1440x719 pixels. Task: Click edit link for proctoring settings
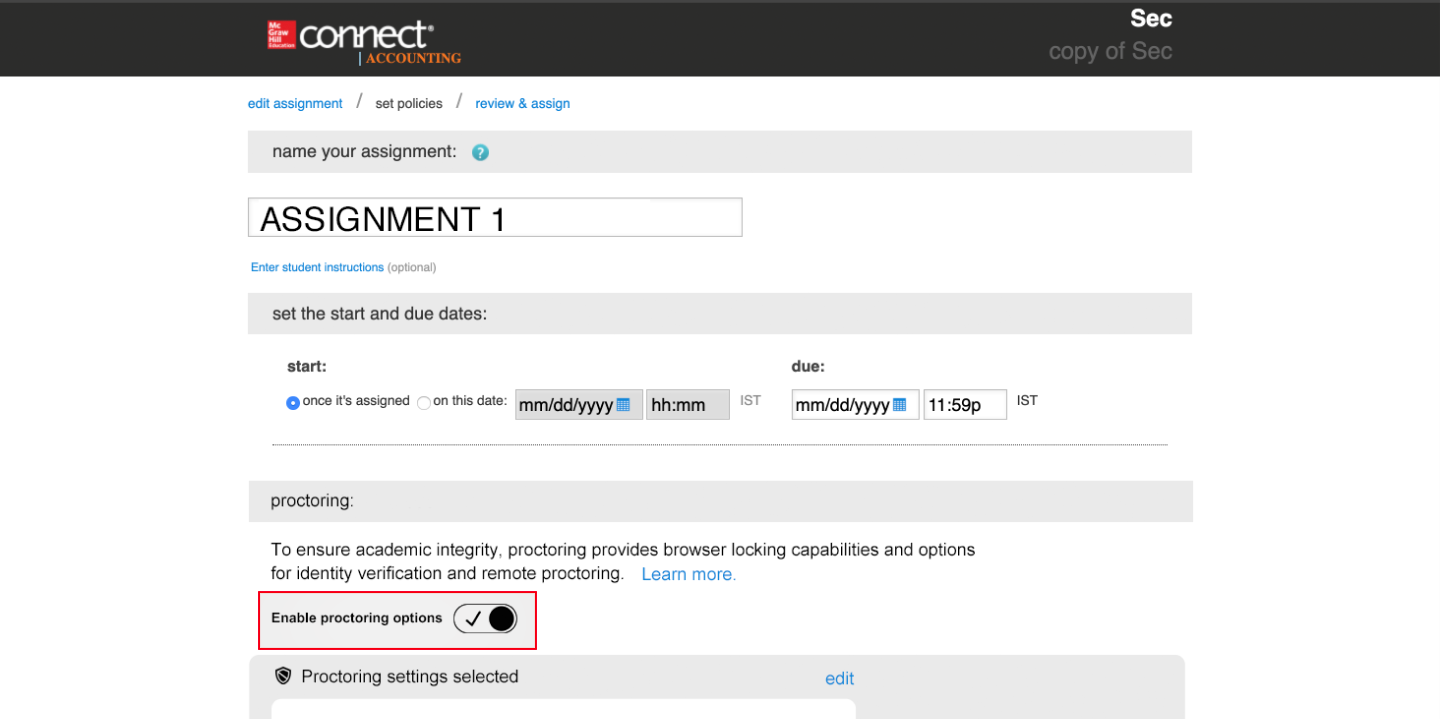(x=839, y=679)
